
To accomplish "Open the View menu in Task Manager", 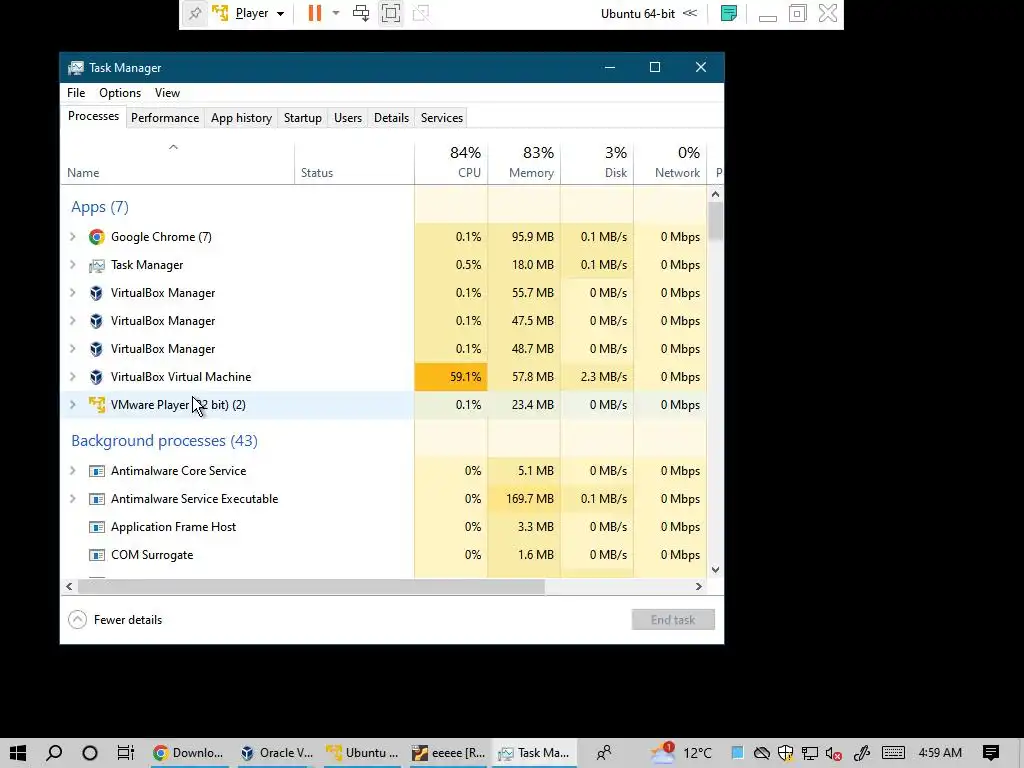I will coord(167,93).
